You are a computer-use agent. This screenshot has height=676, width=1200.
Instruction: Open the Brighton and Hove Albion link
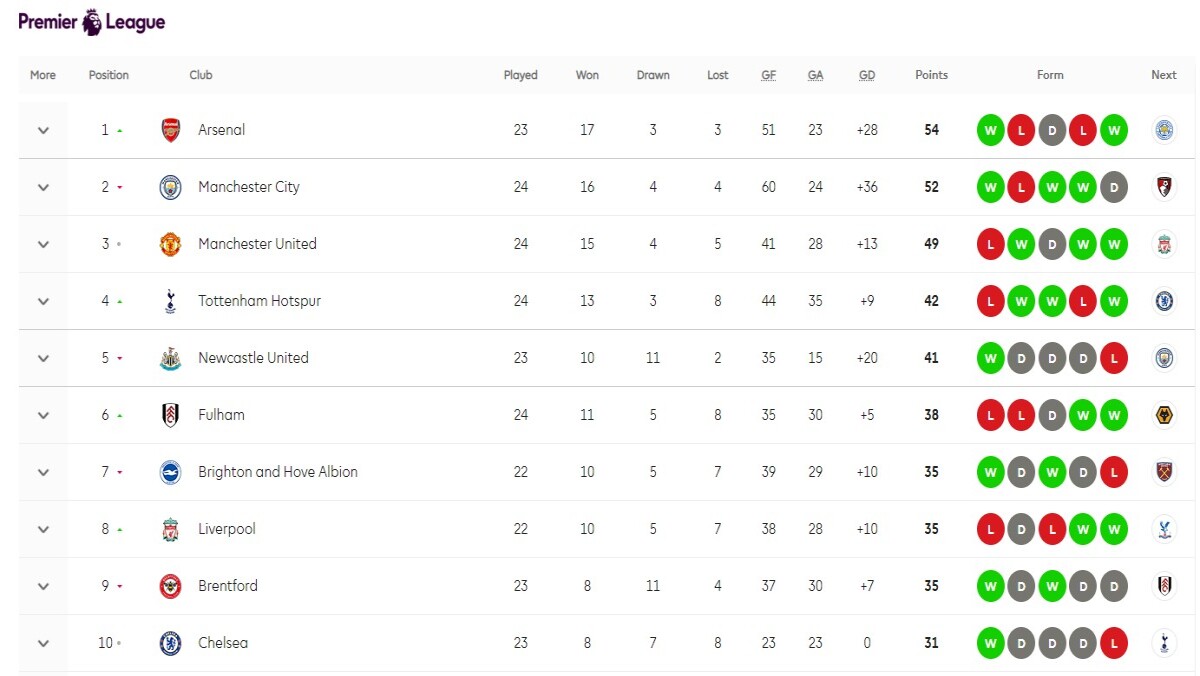click(278, 472)
